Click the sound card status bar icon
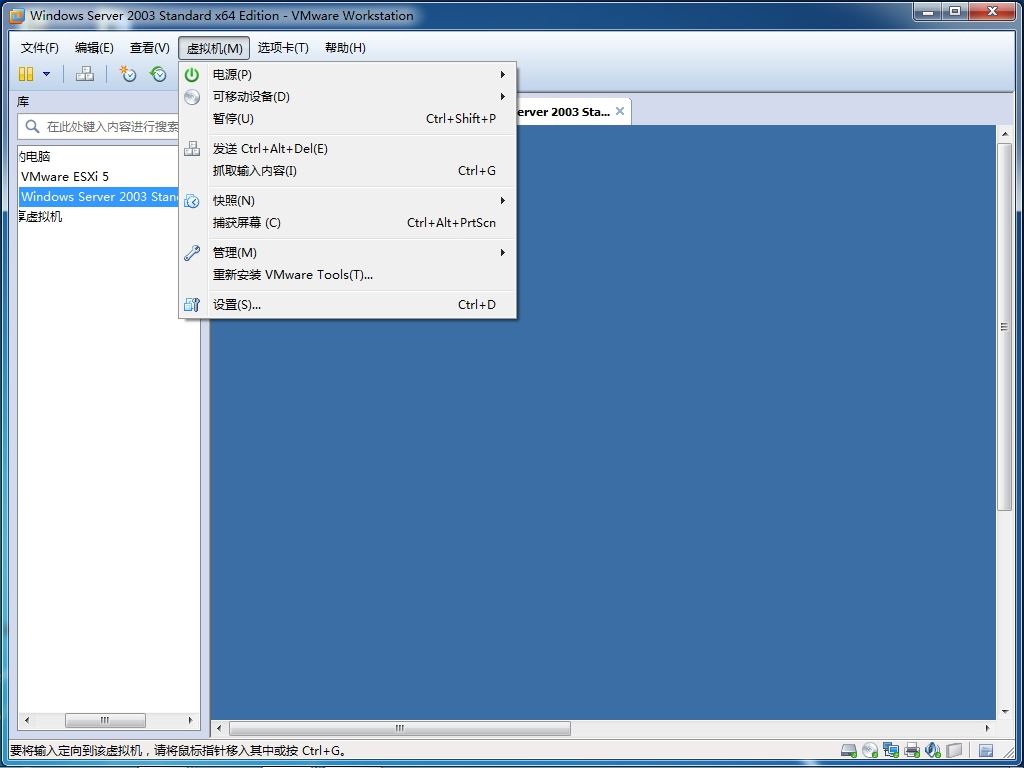Screen dimensions: 1024x768 (x=933, y=750)
